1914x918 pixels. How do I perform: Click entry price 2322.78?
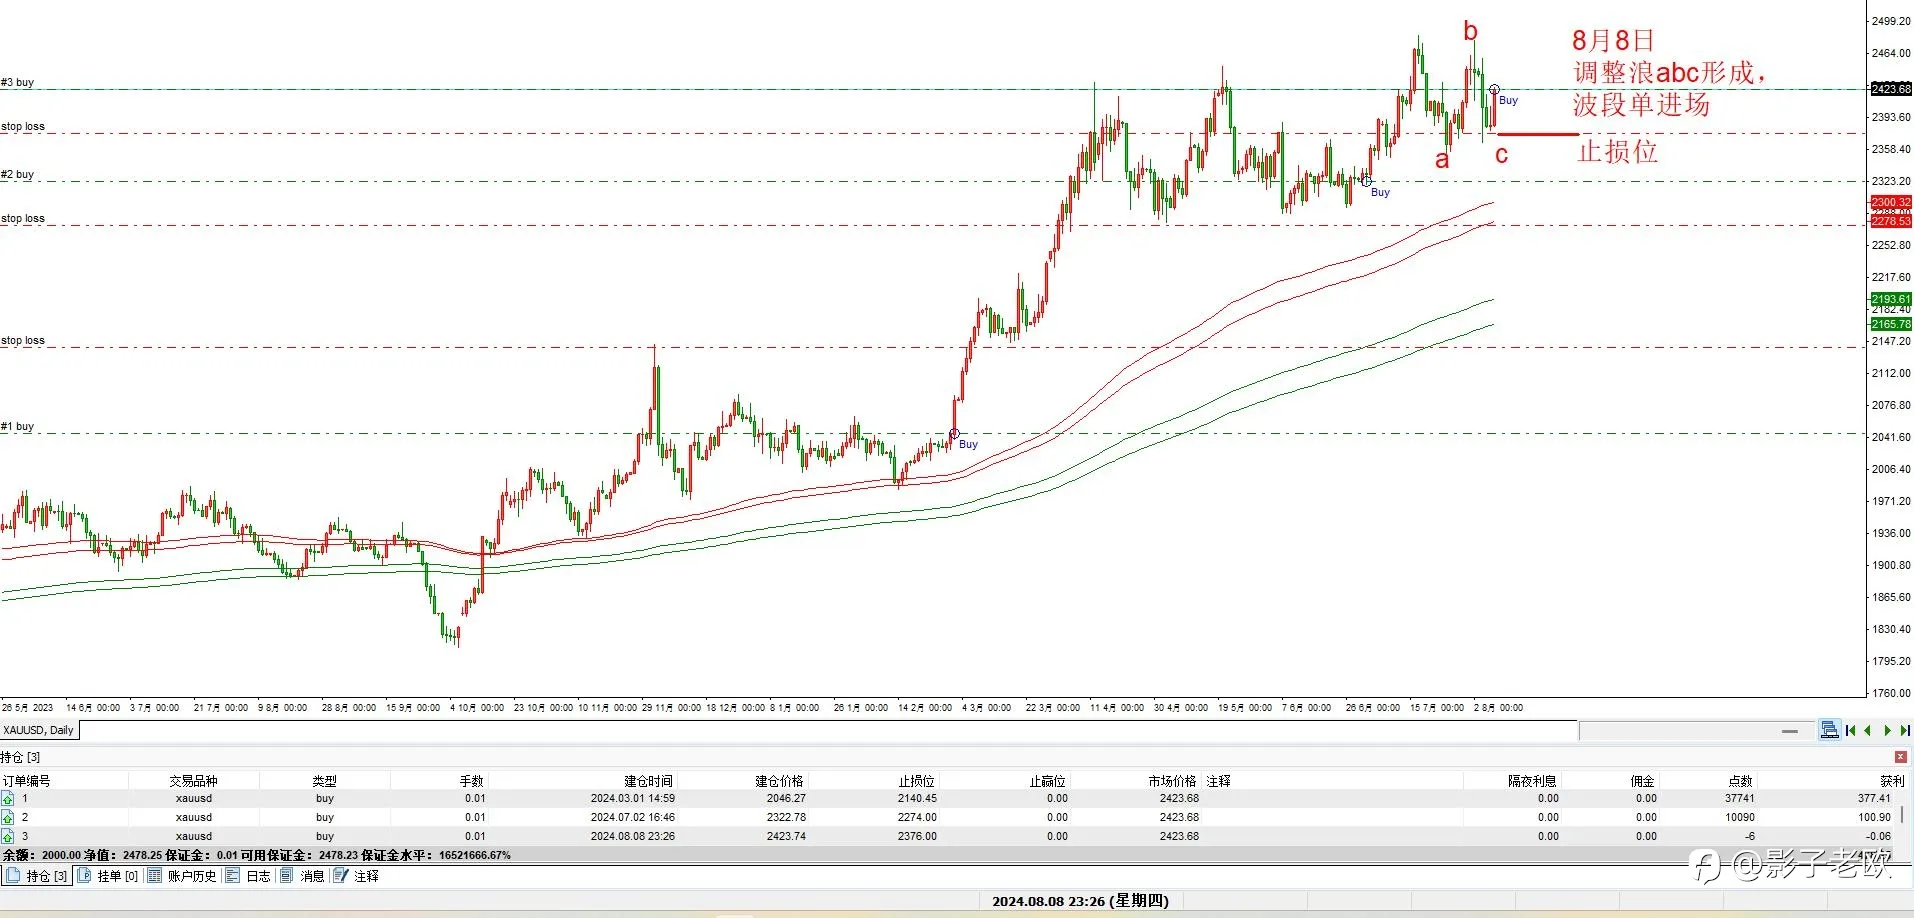786,817
